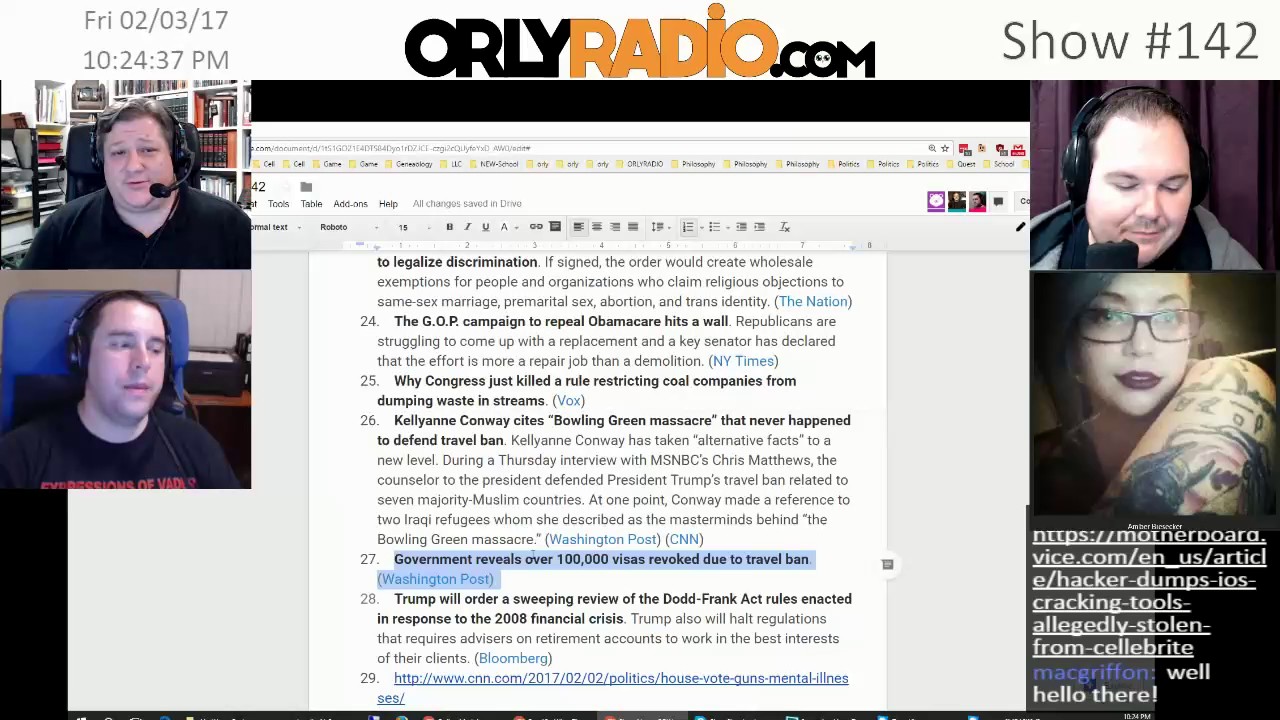Screen dimensions: 1280x720
Task: Toggle the bulleted list button
Action: [x=713, y=227]
